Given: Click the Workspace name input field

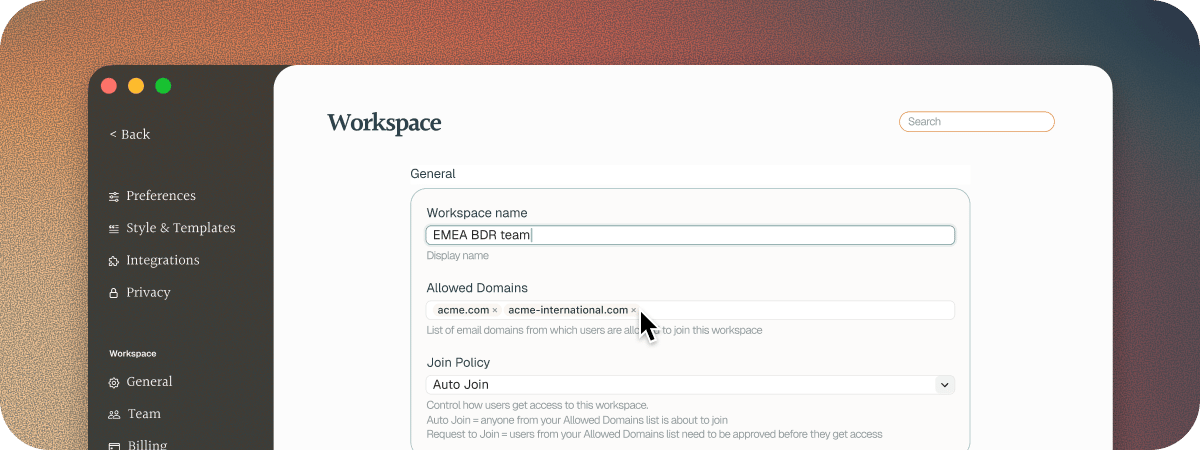Looking at the screenshot, I should click(x=690, y=235).
